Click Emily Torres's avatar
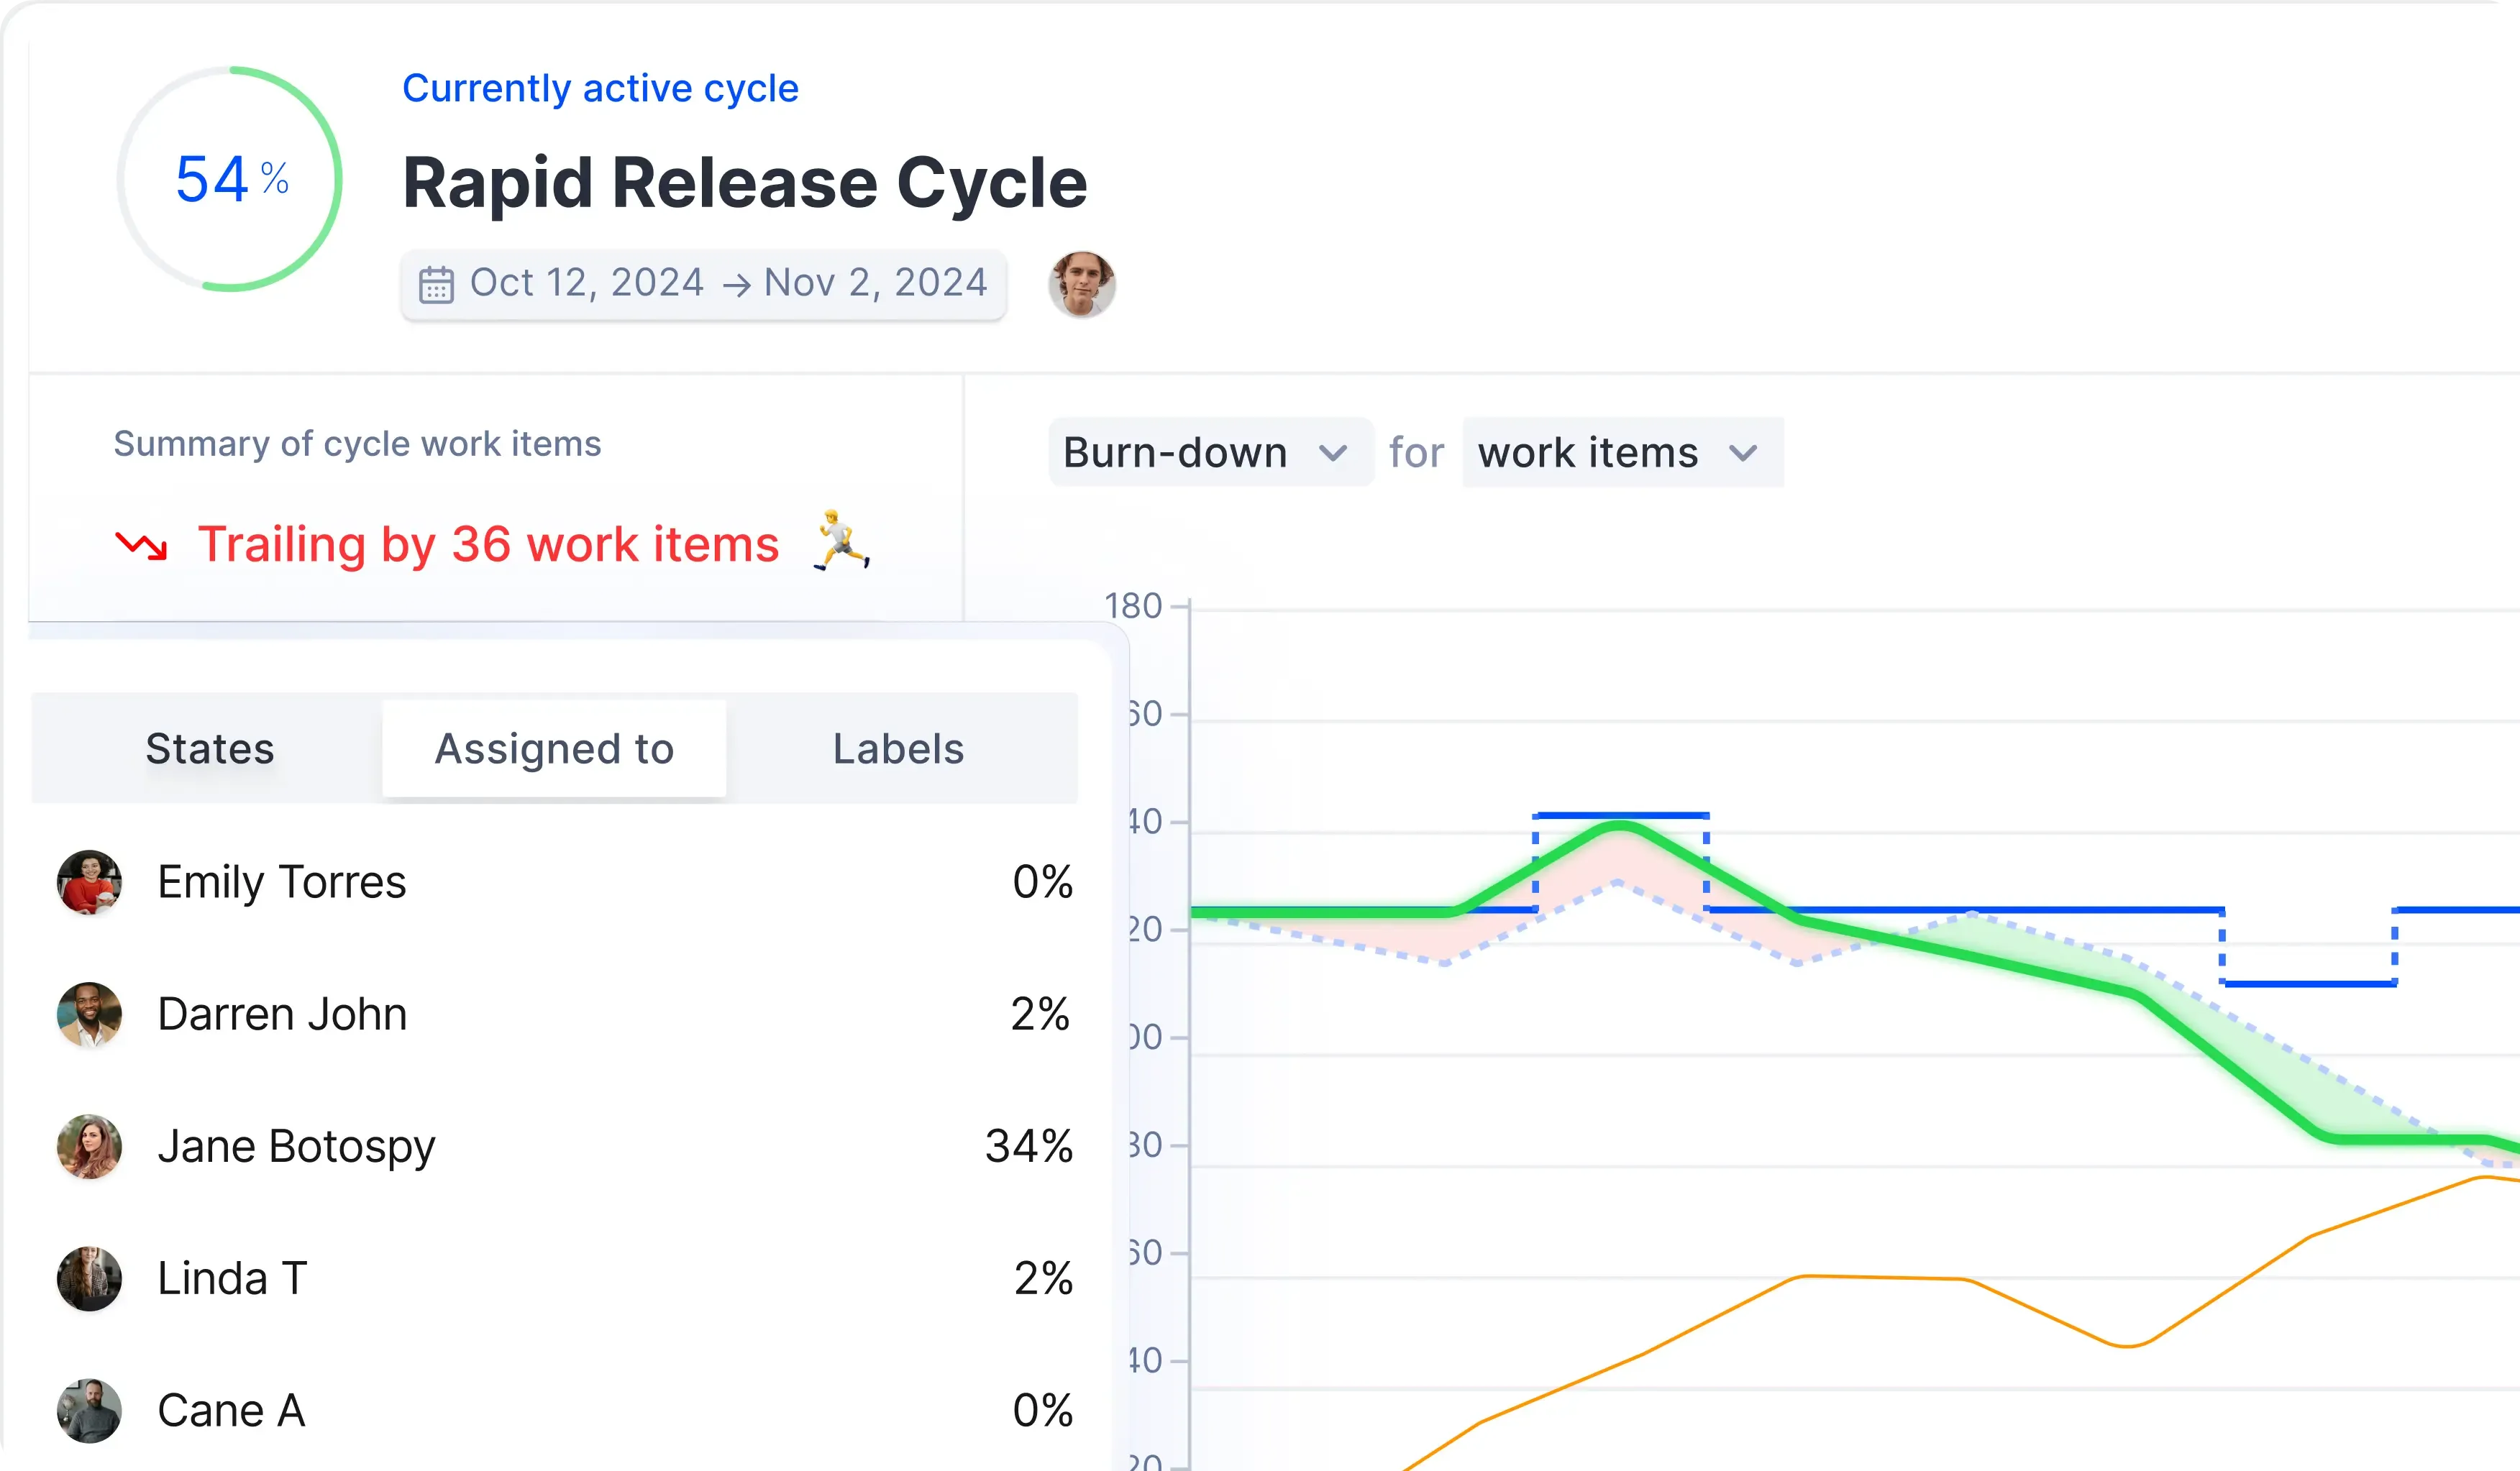Image resolution: width=2520 pixels, height=1471 pixels. click(x=89, y=882)
